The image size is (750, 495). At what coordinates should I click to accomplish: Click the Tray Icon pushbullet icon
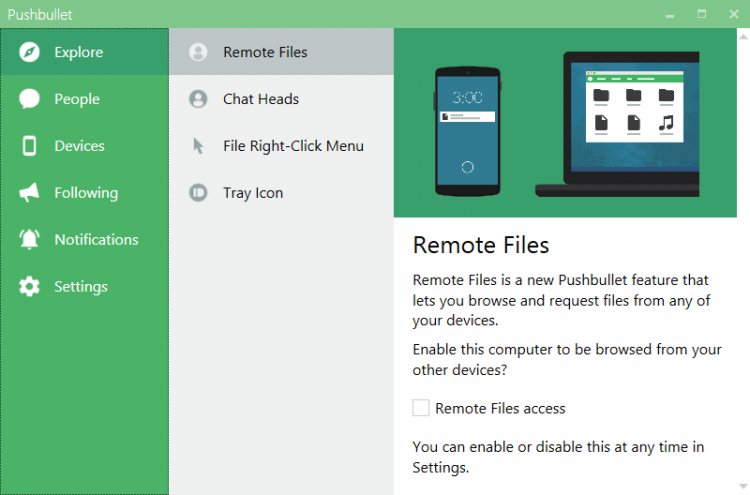(x=198, y=193)
